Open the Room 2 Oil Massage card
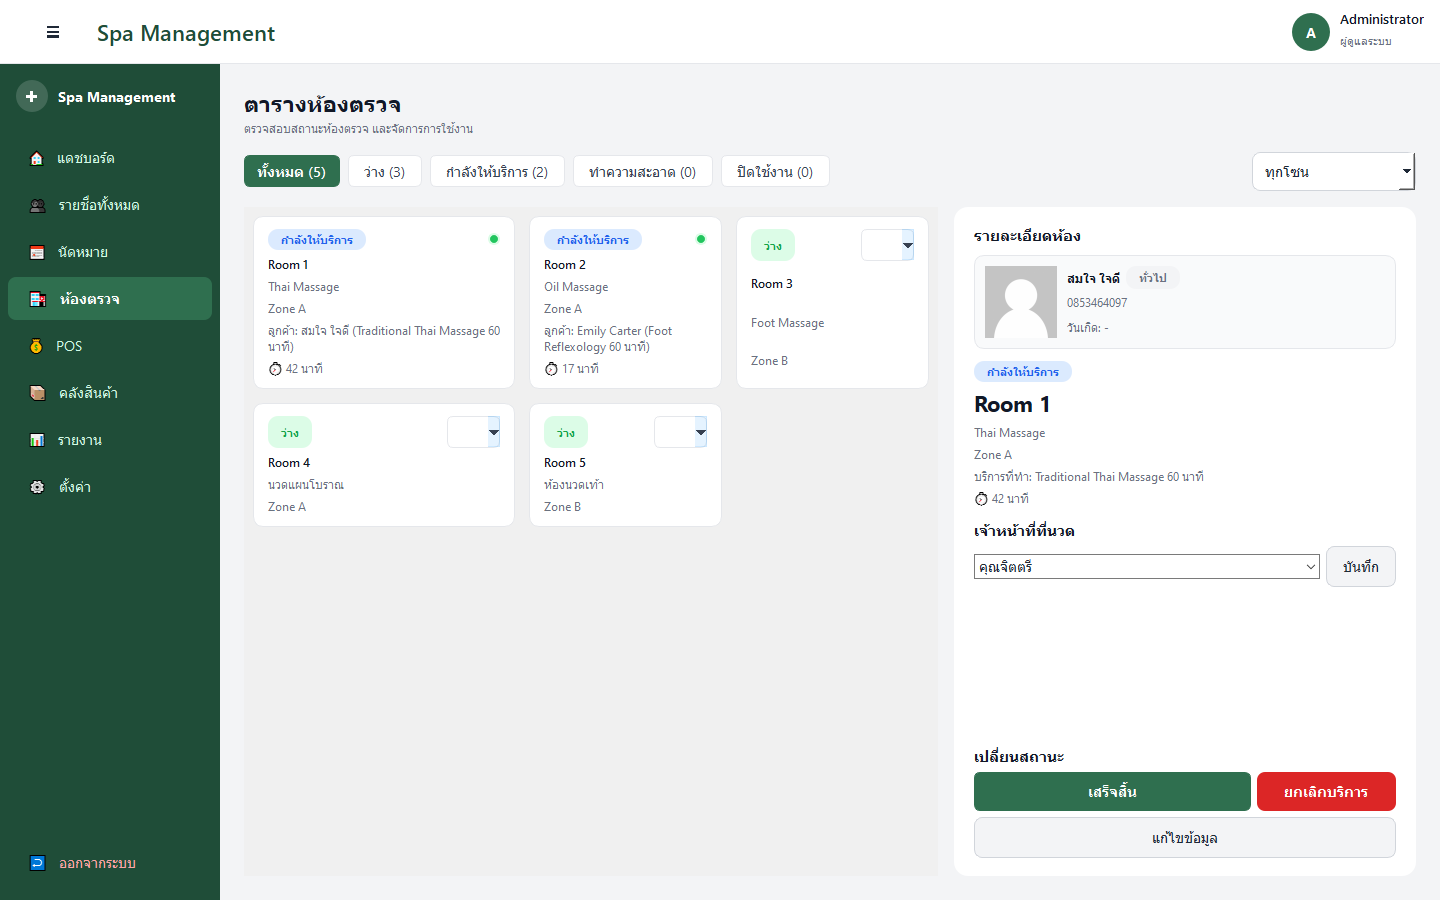The image size is (1440, 900). tap(625, 302)
